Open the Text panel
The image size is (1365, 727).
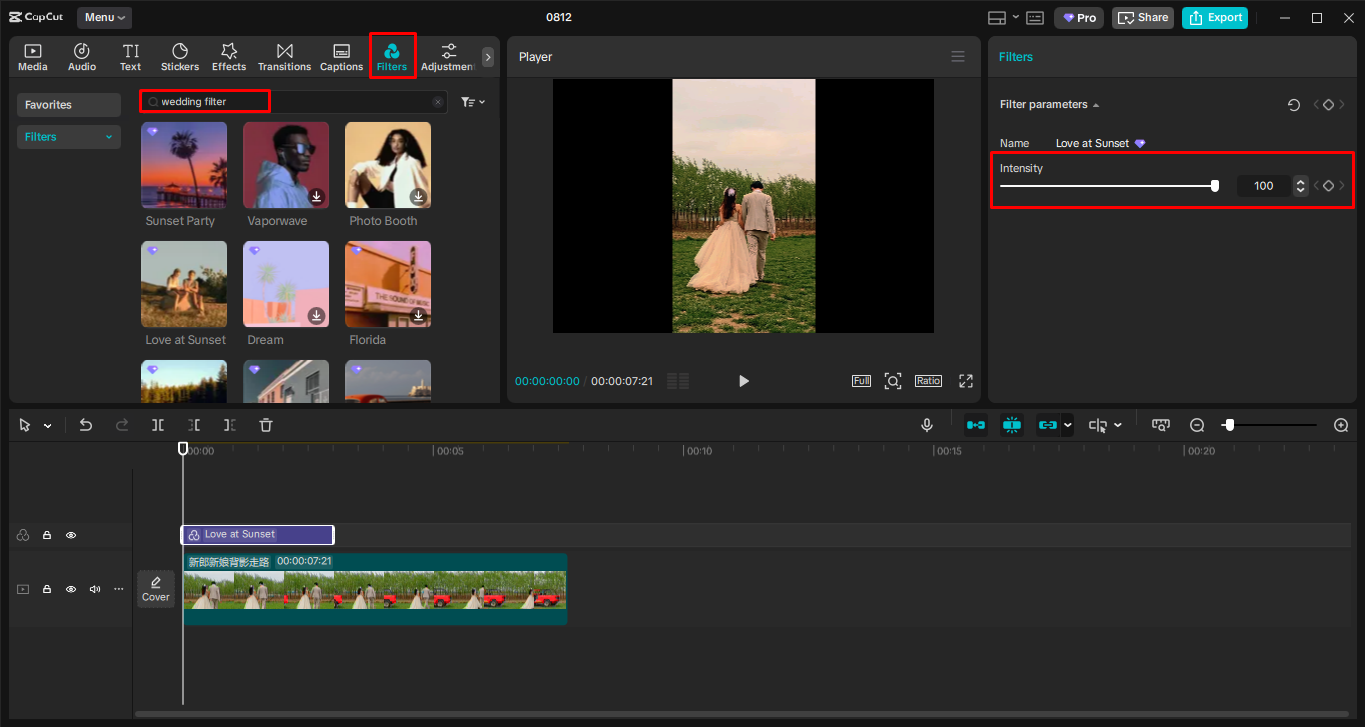(x=130, y=55)
